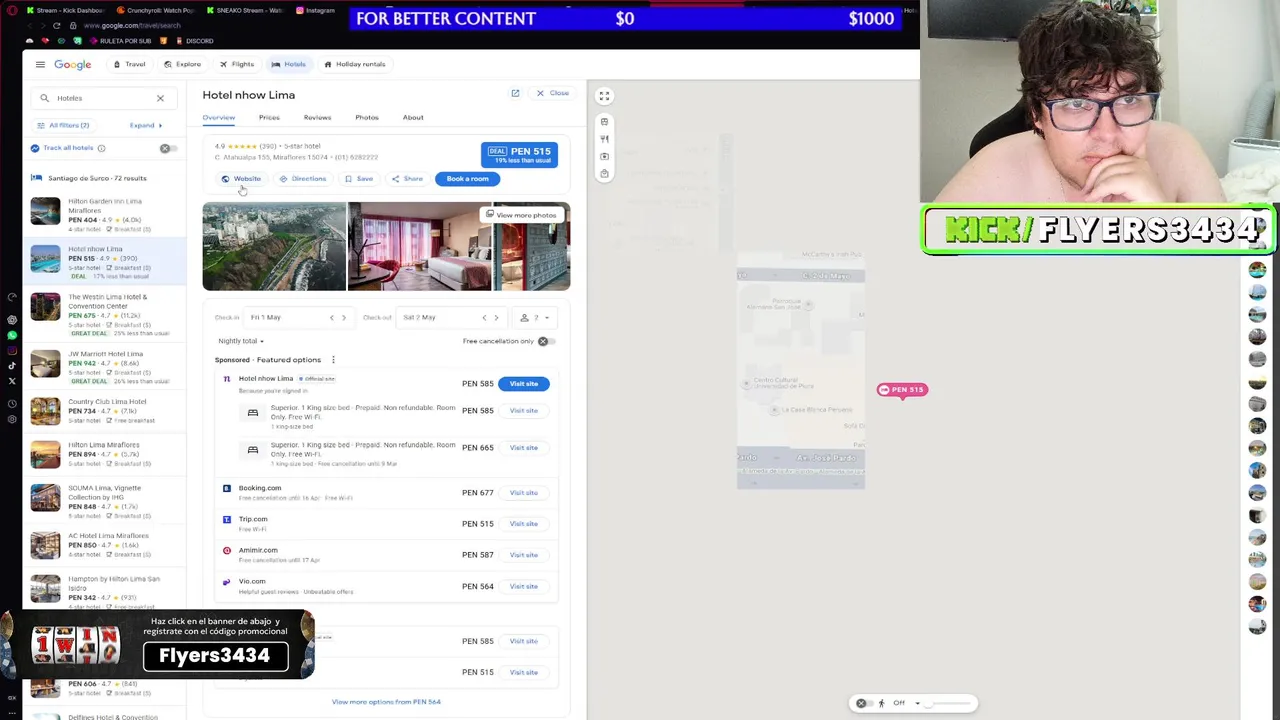Visit site for Vio.com offer

523,587
